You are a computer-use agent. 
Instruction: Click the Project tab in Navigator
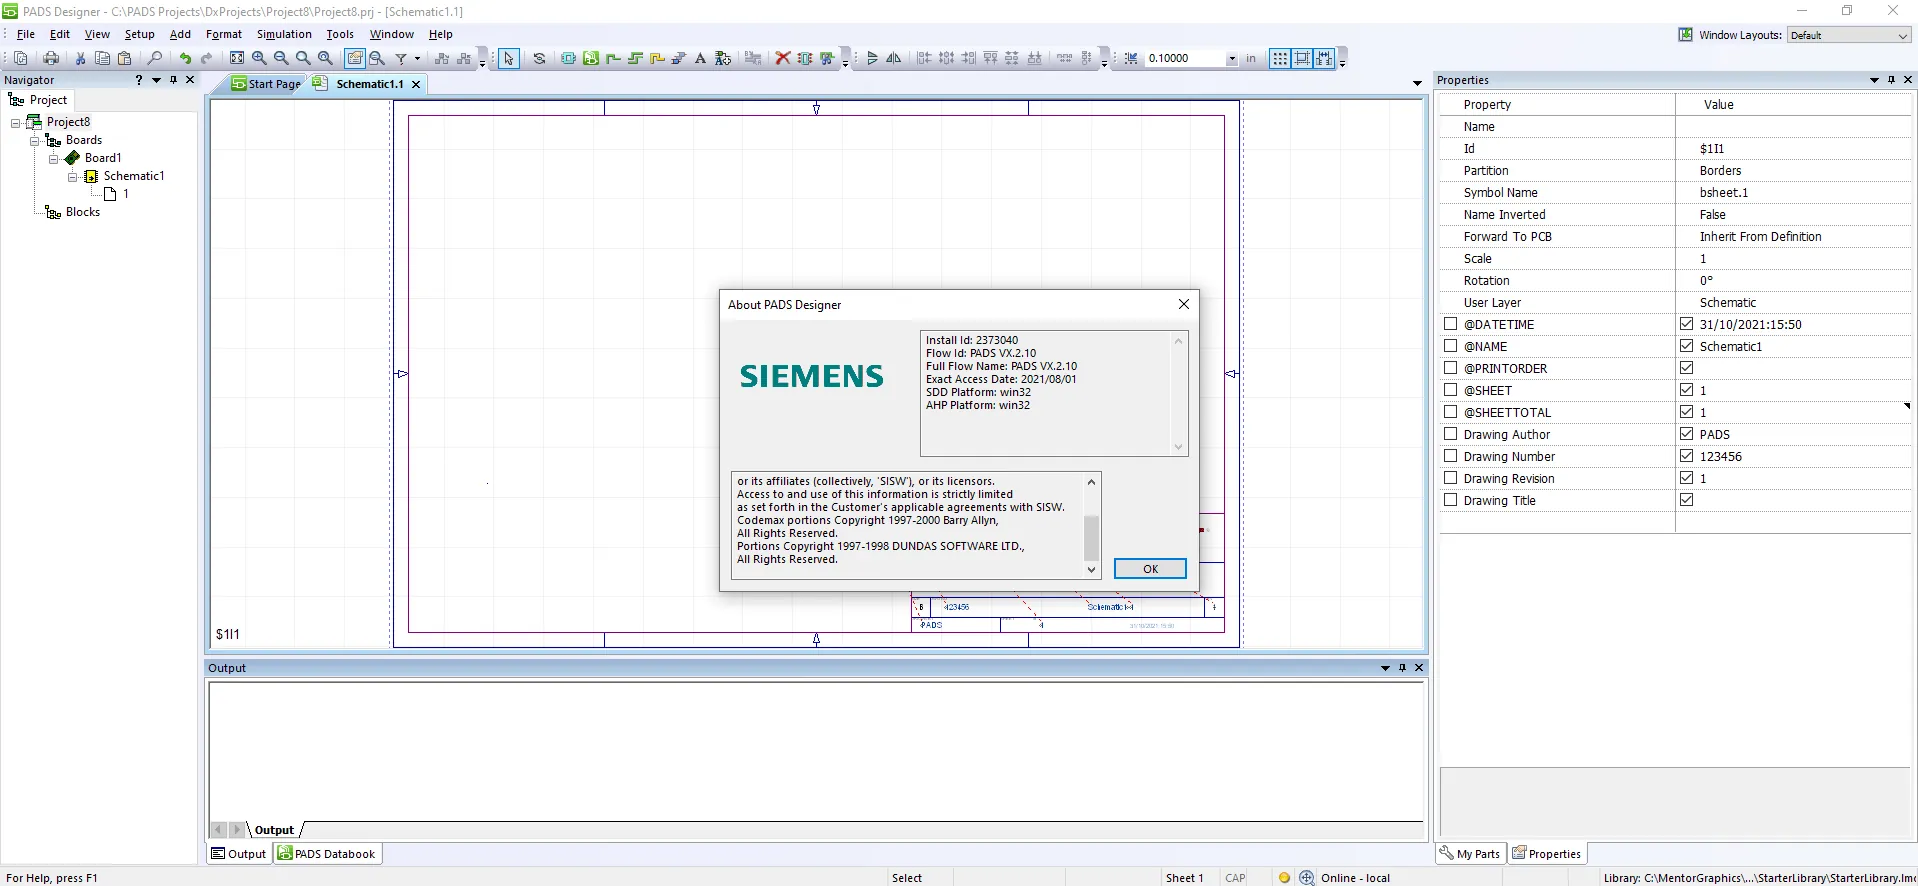38,100
